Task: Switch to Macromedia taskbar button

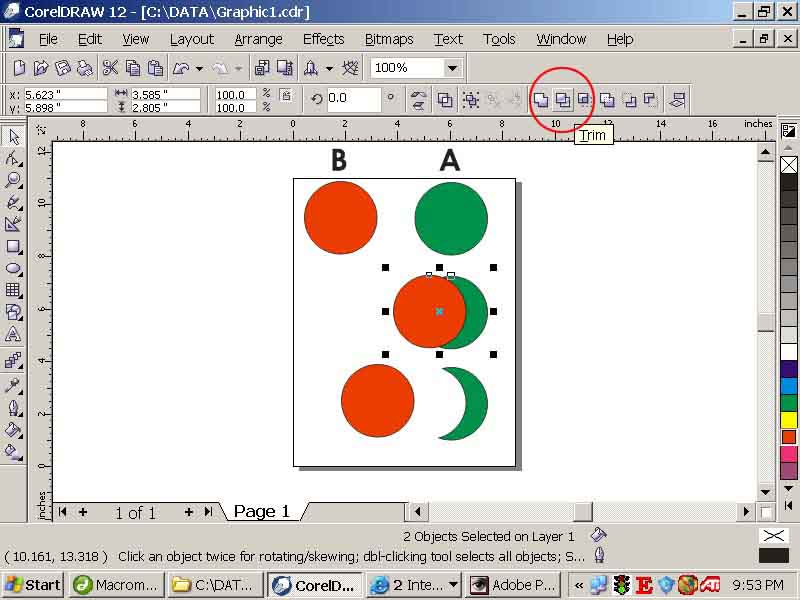Action: pos(118,585)
